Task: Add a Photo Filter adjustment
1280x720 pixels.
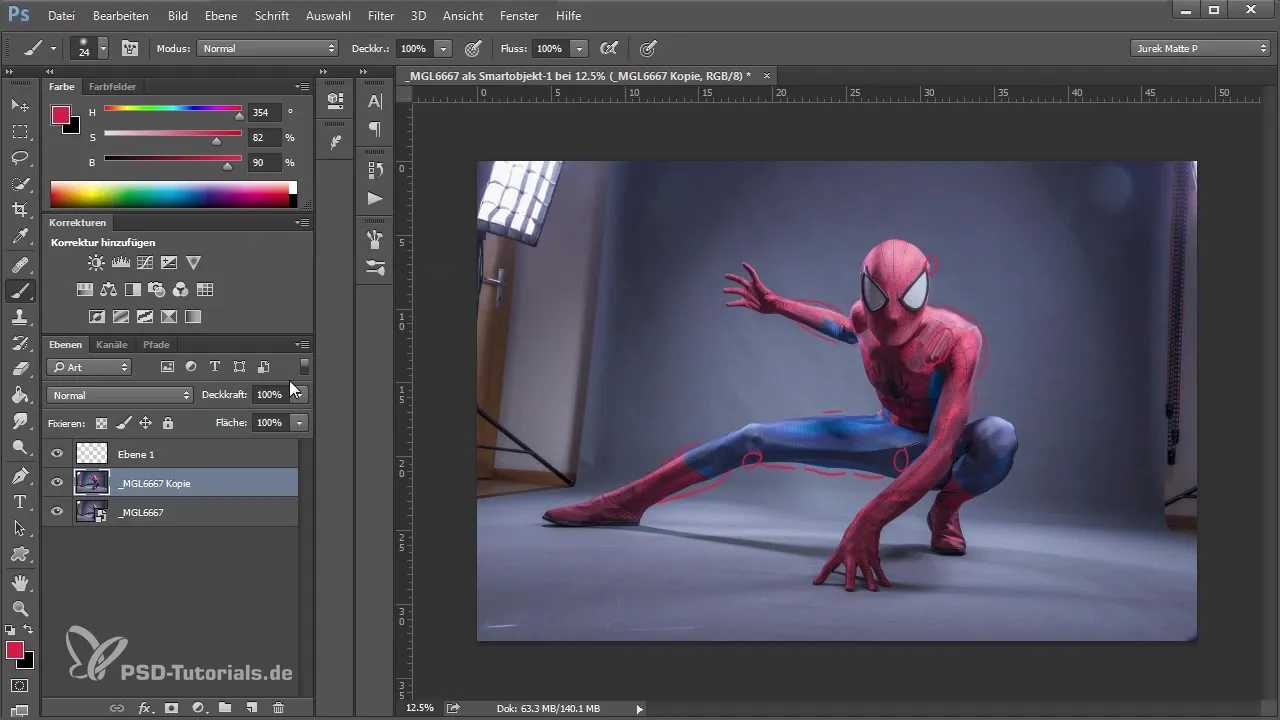Action: 156,290
